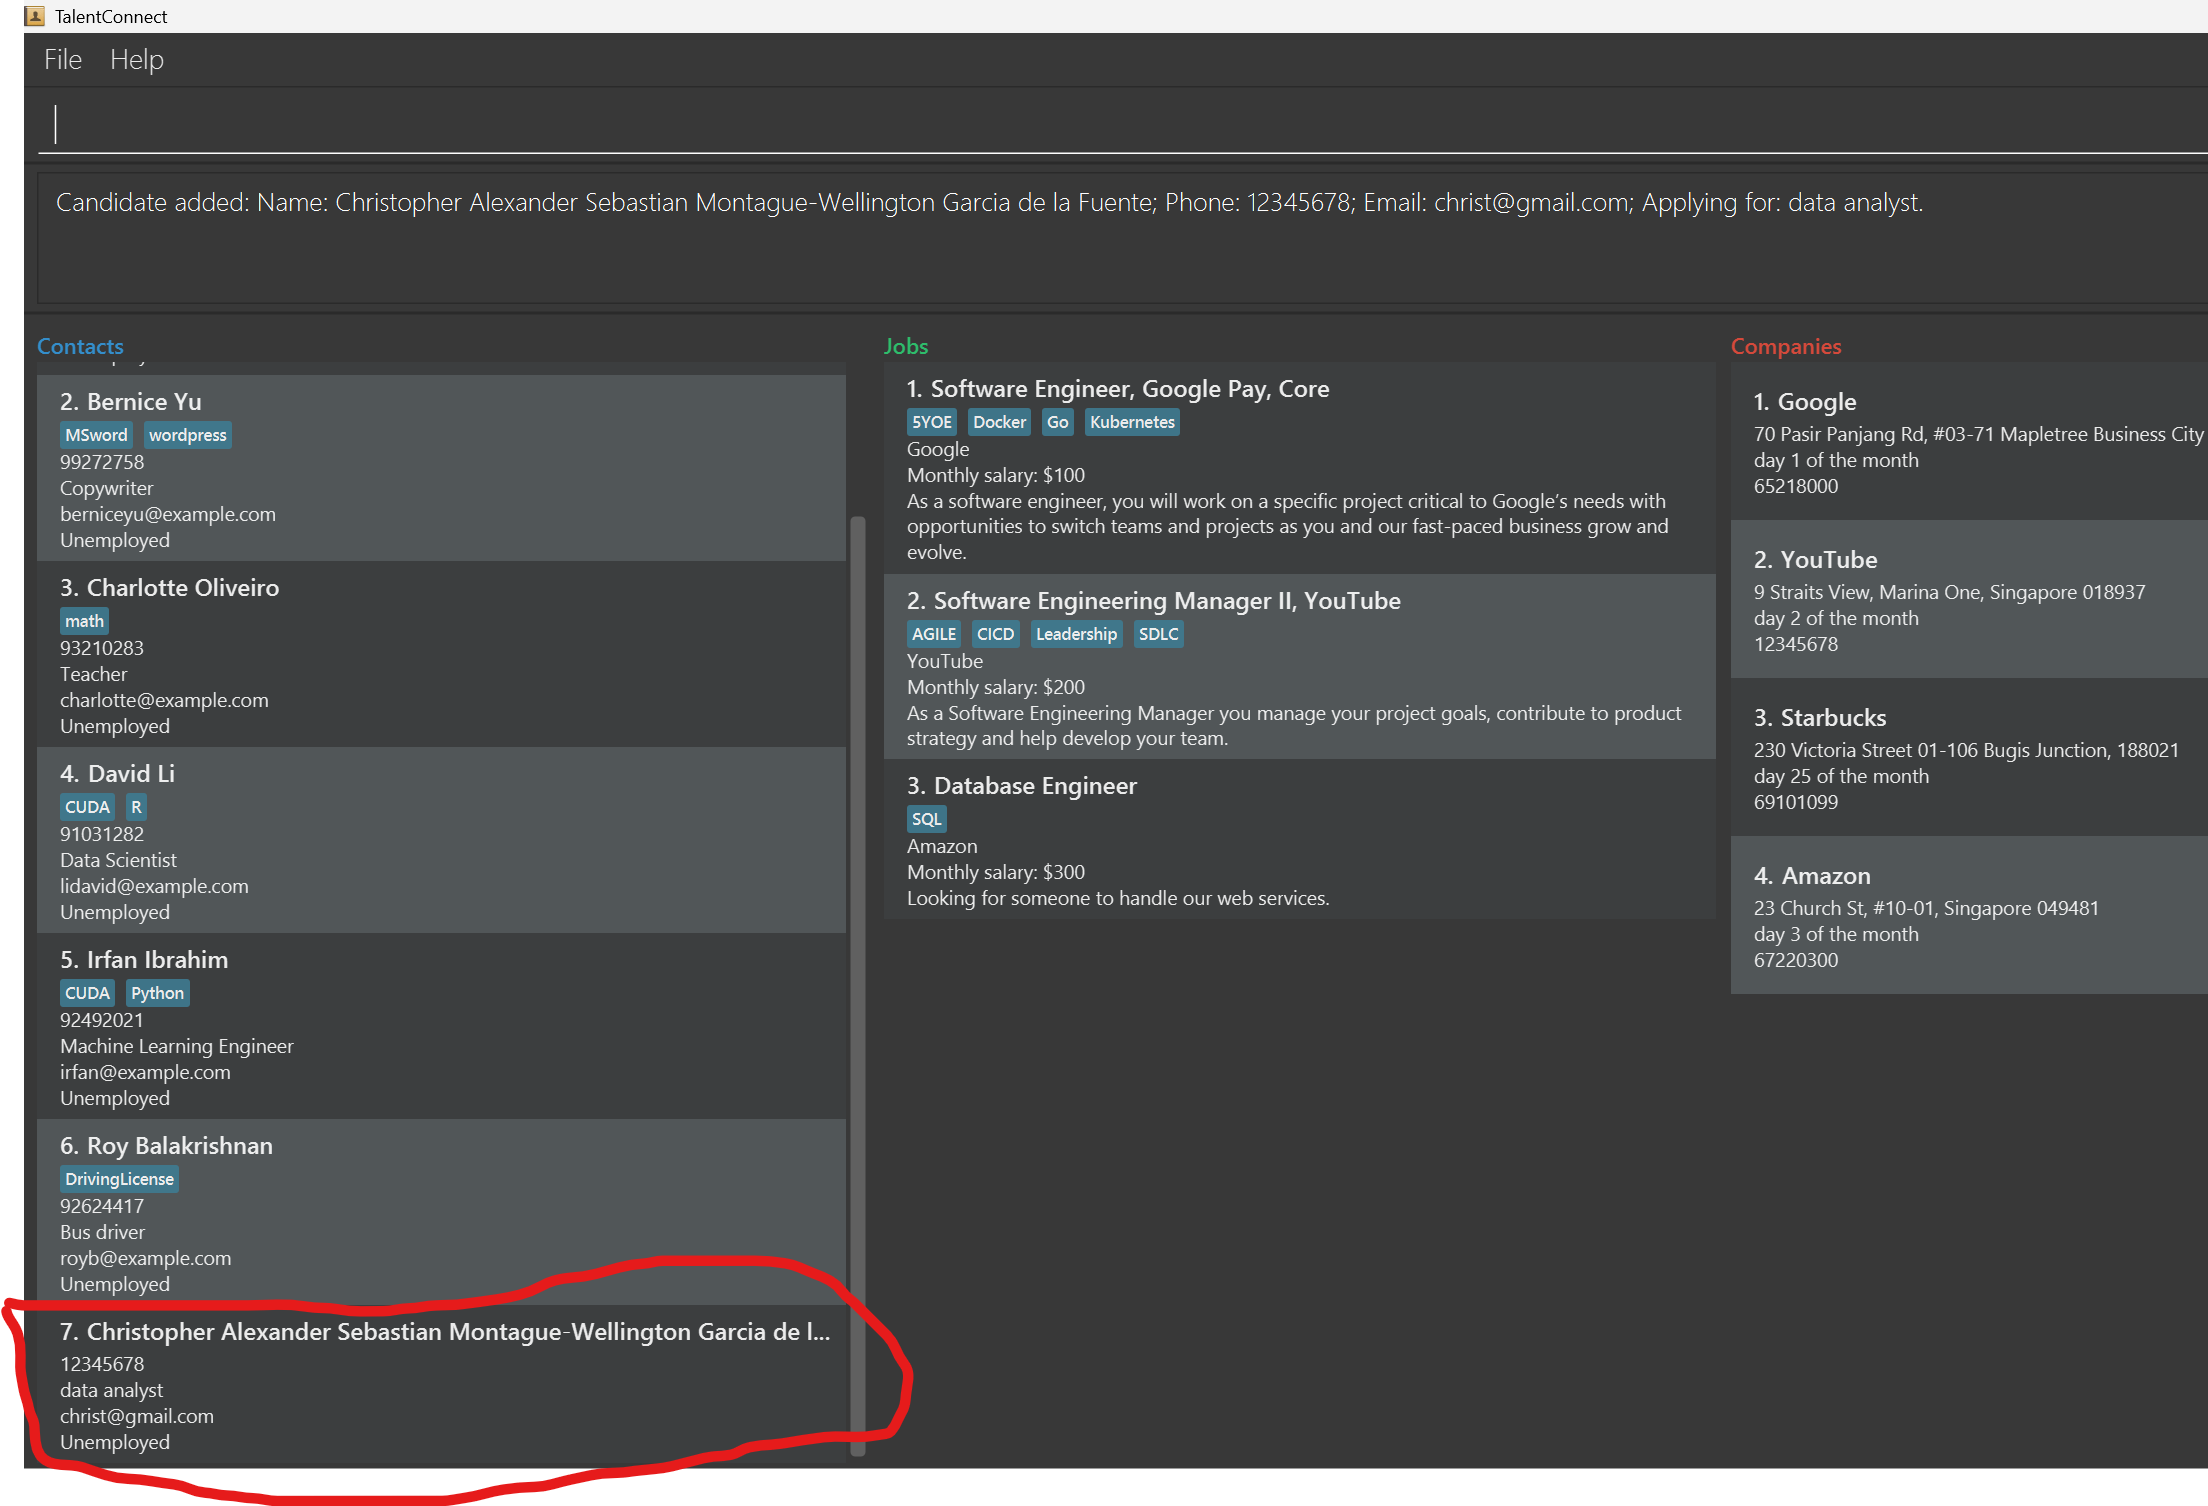Open the File menu

[62, 60]
